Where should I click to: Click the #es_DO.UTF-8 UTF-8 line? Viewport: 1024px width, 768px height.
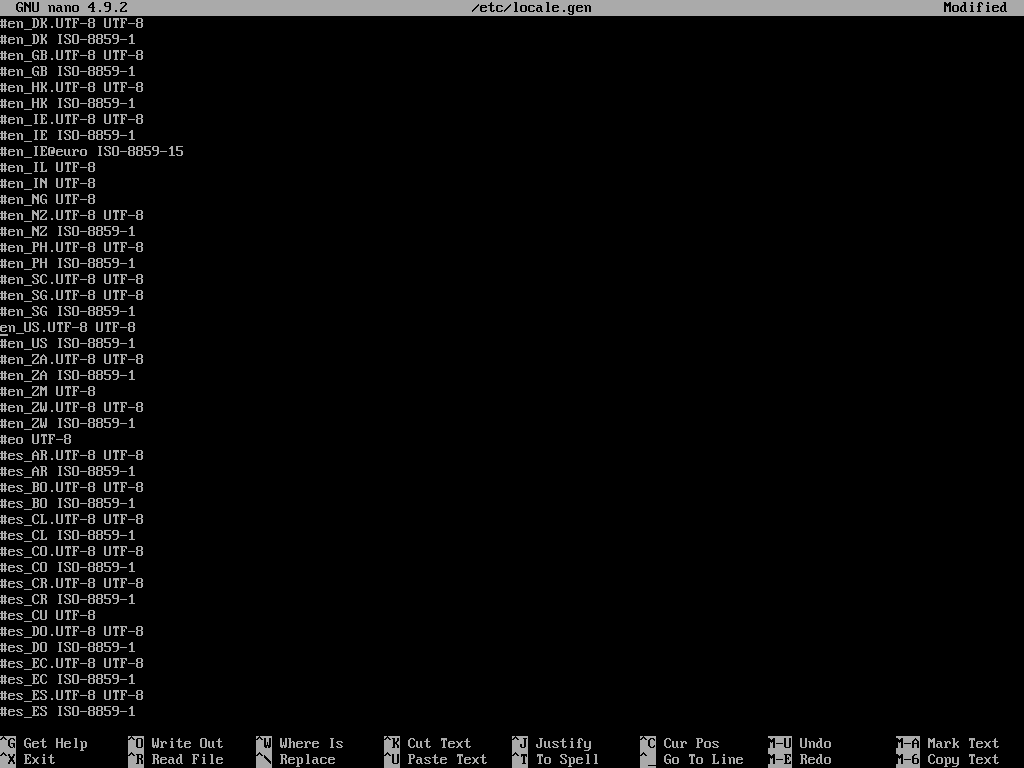coord(72,632)
